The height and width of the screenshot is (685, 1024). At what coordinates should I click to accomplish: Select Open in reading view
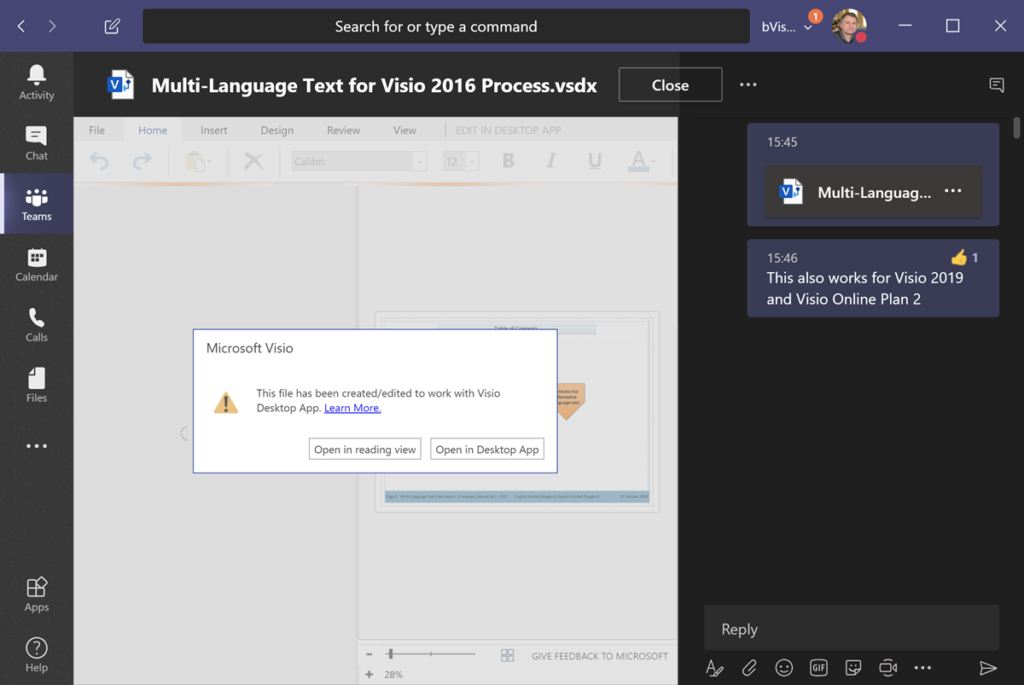click(x=365, y=448)
